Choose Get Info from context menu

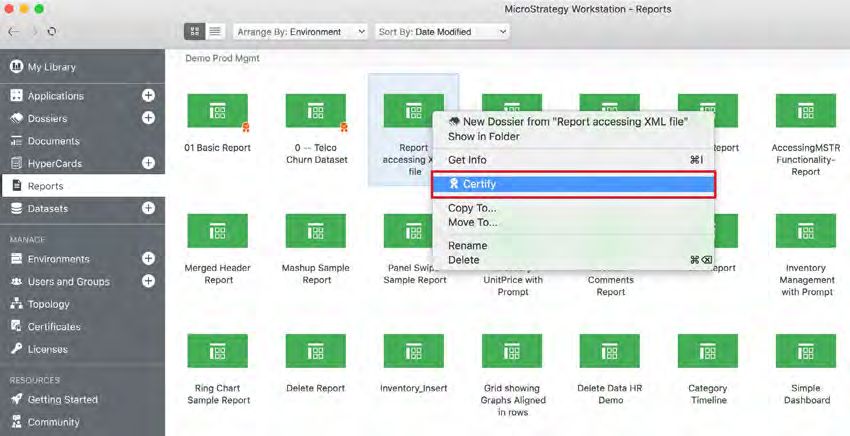[574, 160]
